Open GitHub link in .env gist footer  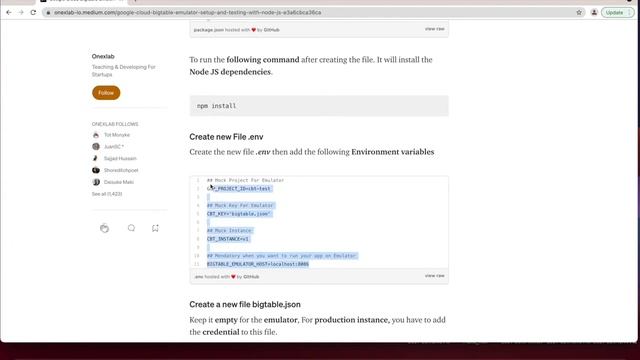pos(251,277)
